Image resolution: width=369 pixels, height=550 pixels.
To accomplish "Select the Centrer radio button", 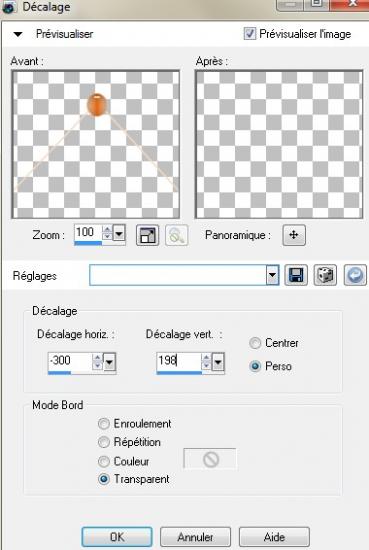I will (255, 343).
